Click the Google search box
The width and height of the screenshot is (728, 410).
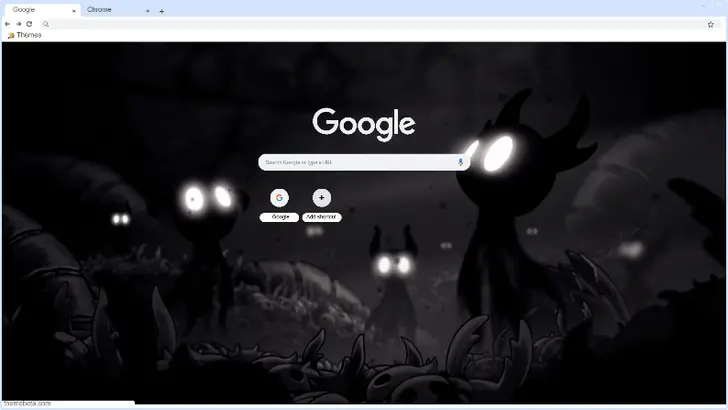pyautogui.click(x=364, y=162)
